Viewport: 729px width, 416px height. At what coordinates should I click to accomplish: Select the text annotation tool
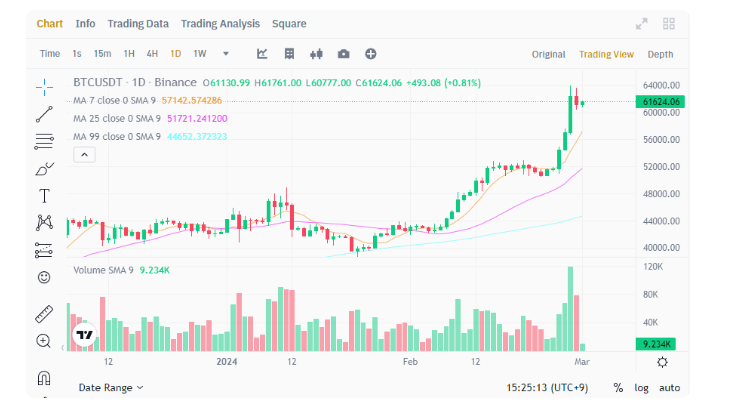point(44,196)
